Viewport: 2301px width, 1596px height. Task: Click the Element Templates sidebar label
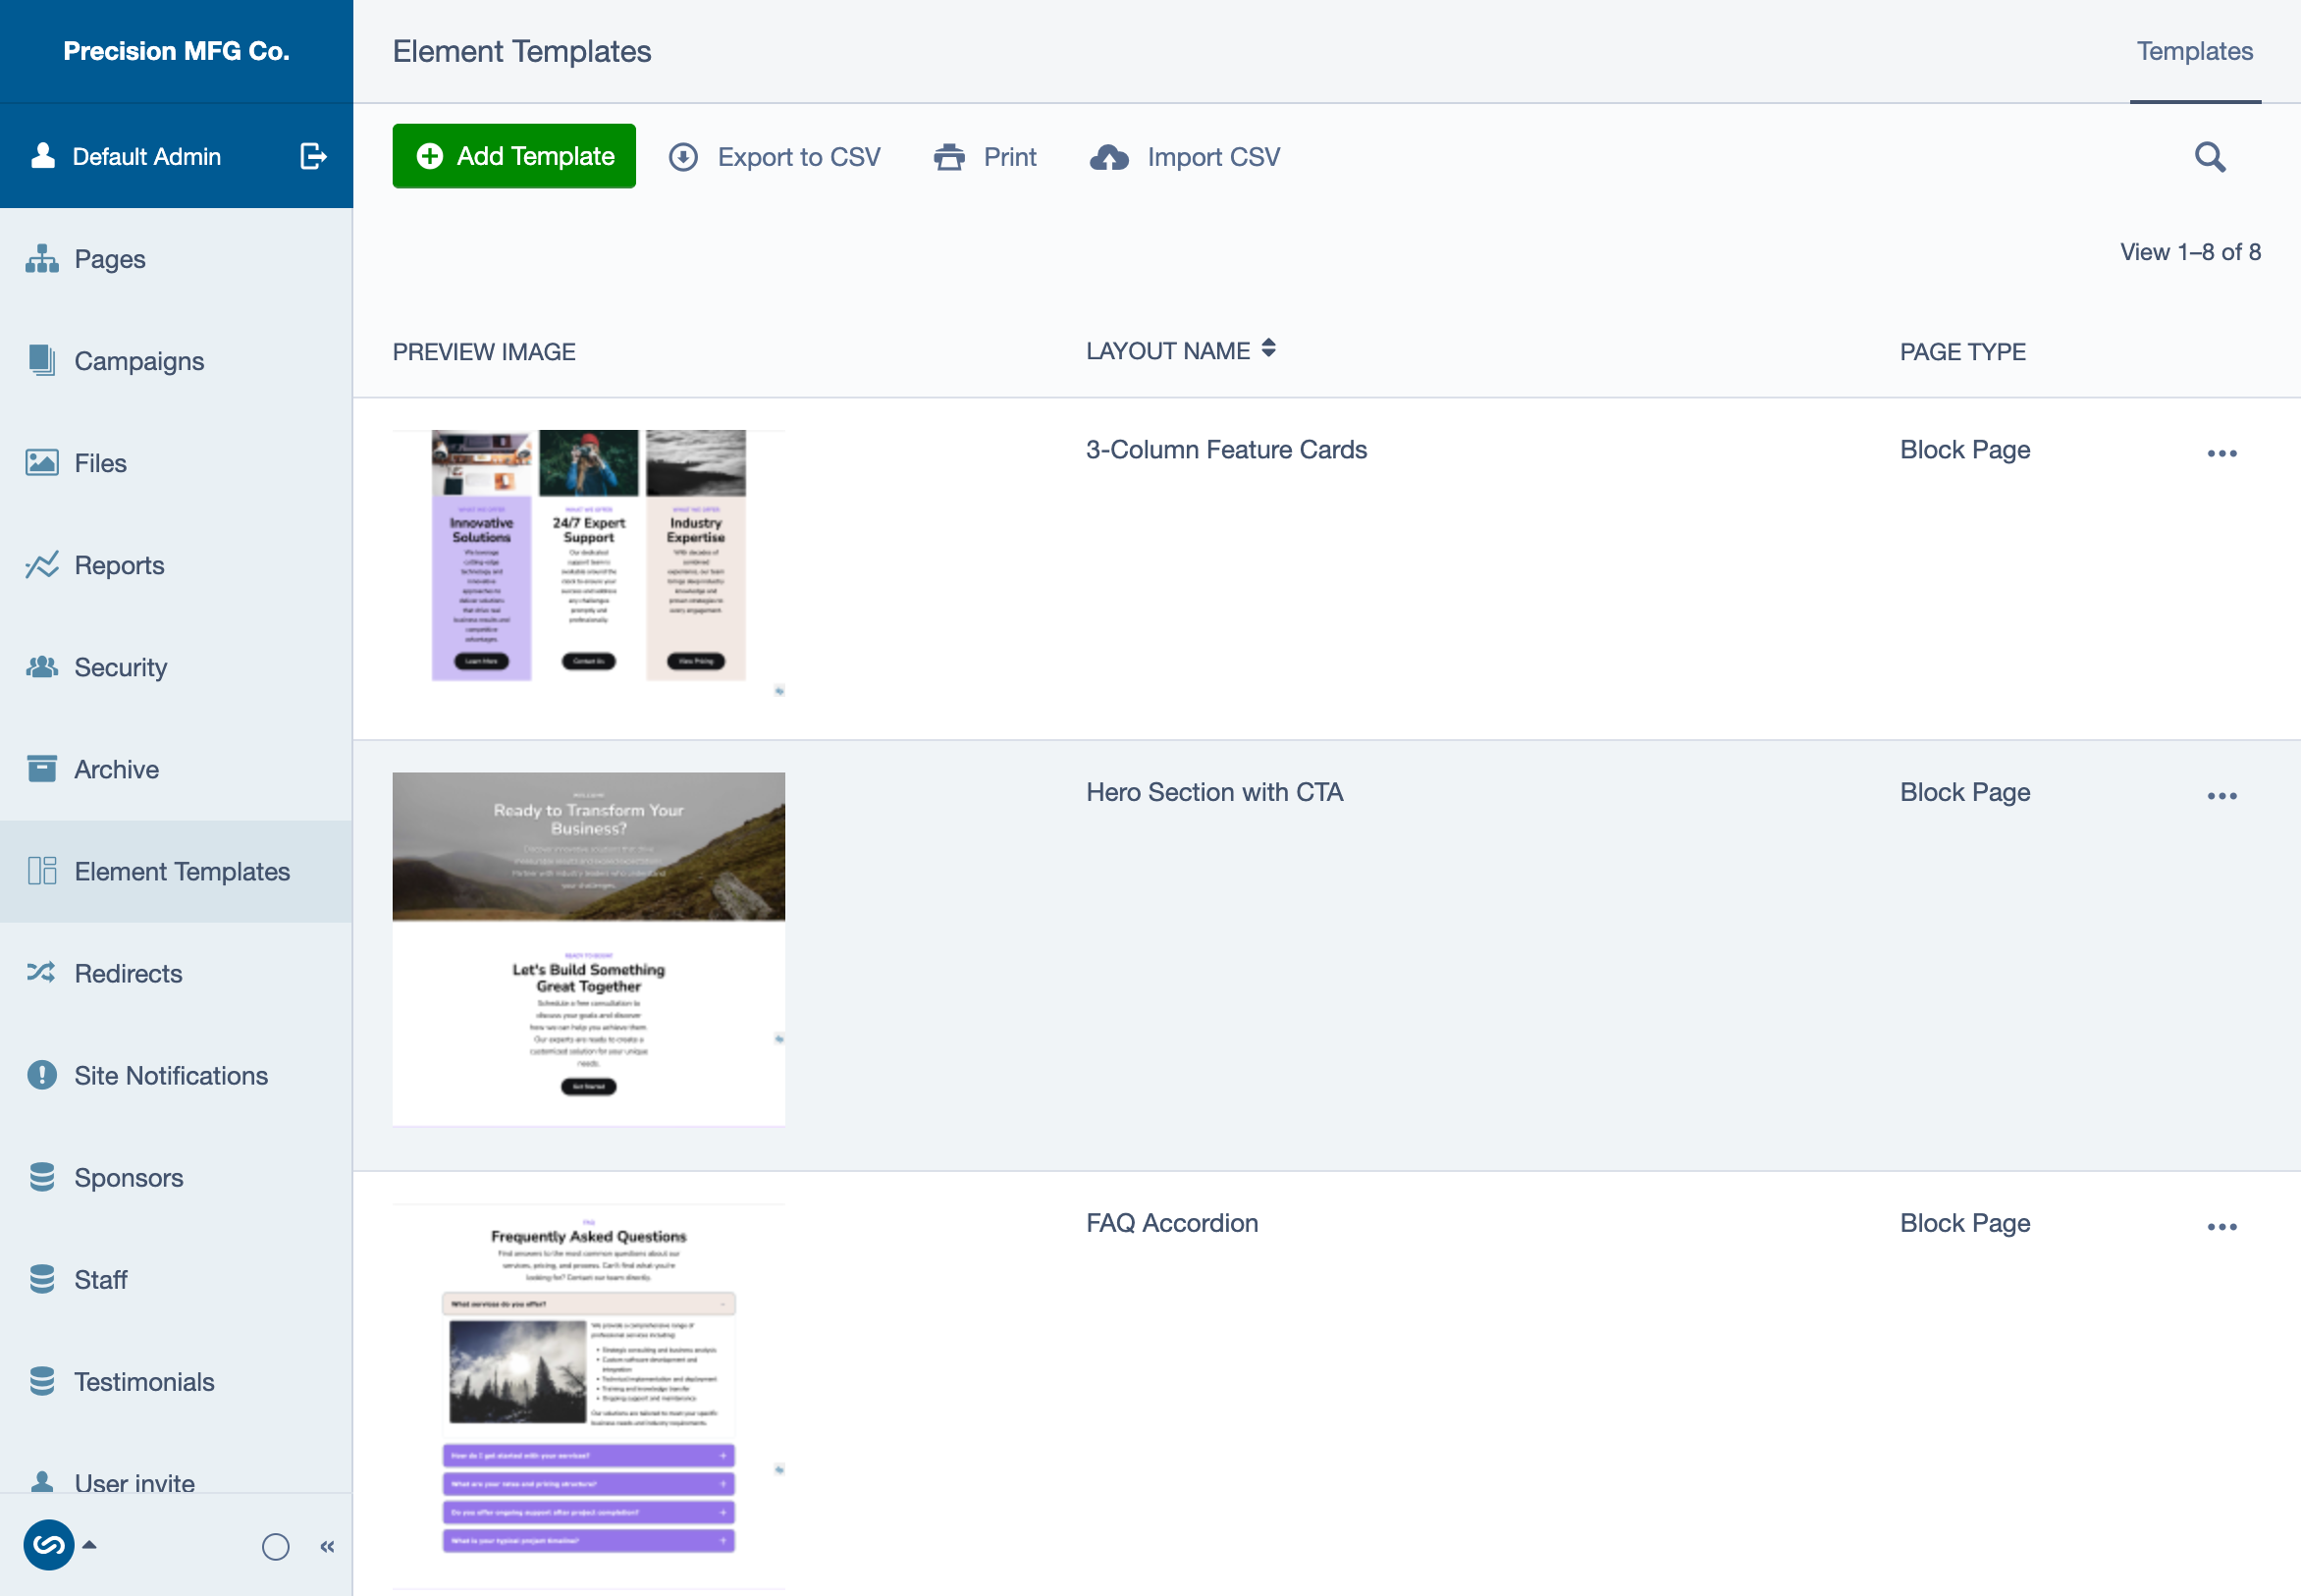(182, 871)
